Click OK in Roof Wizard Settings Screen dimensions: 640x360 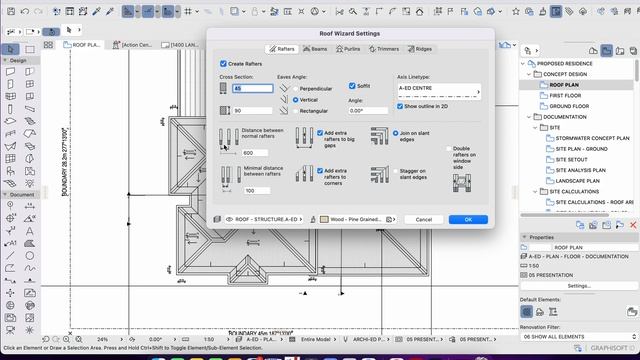(x=468, y=220)
